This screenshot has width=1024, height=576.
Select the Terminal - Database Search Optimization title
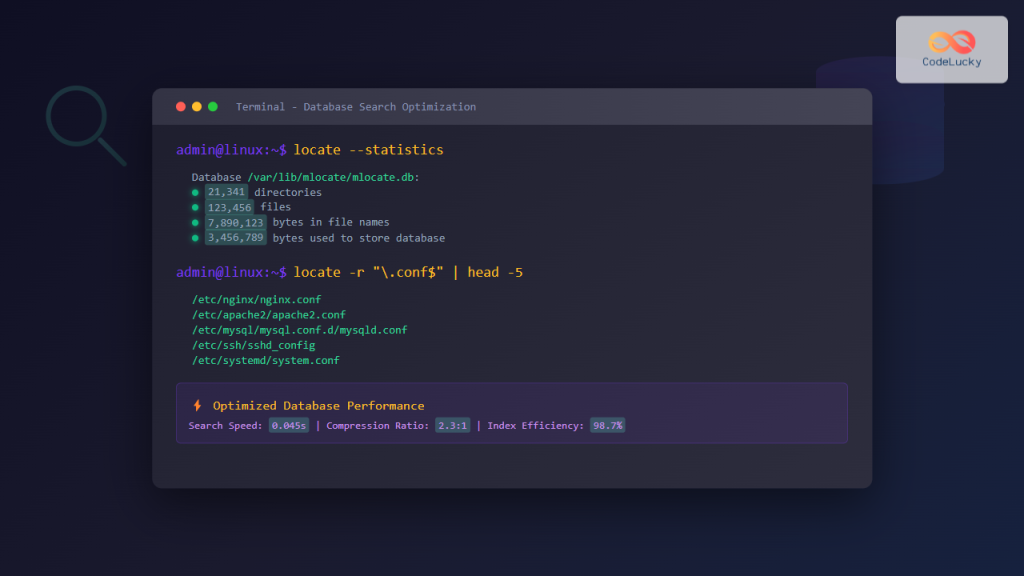[x=355, y=106]
